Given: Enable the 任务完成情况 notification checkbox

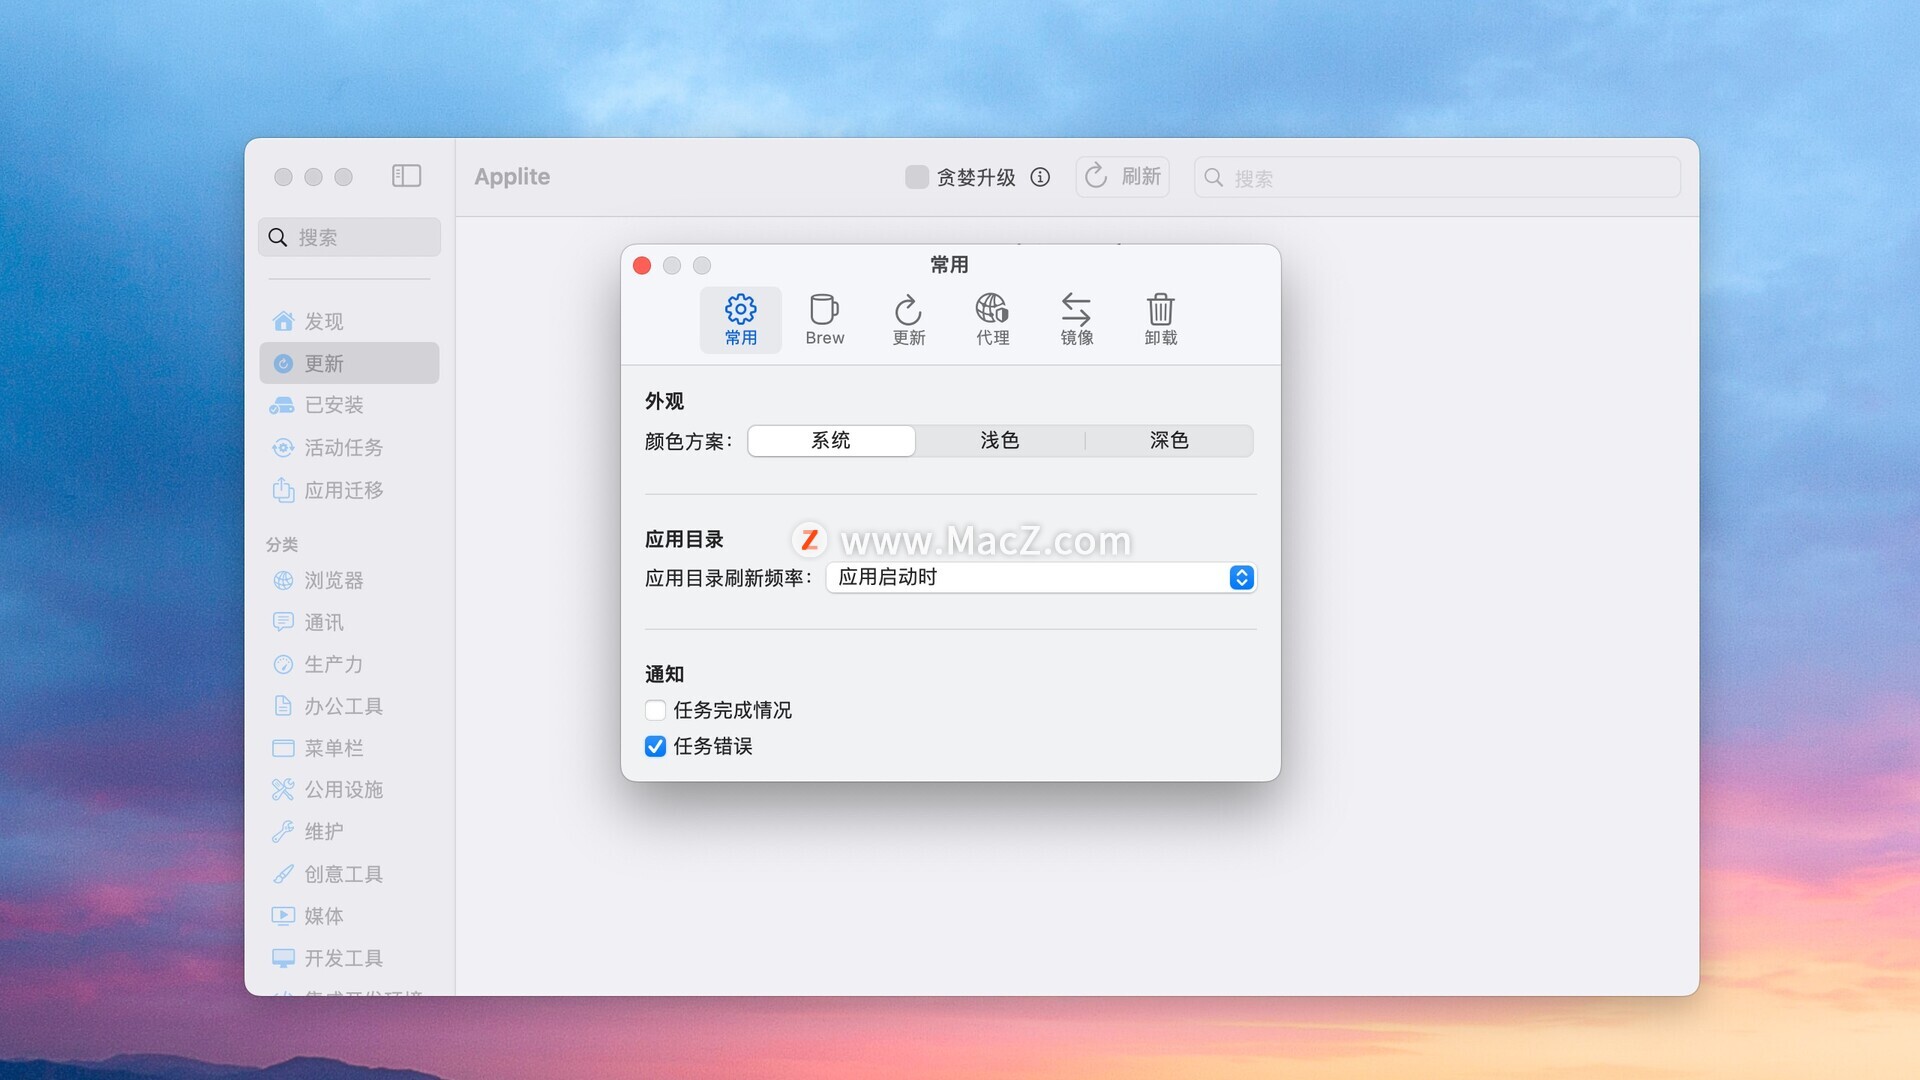Looking at the screenshot, I should pos(655,711).
